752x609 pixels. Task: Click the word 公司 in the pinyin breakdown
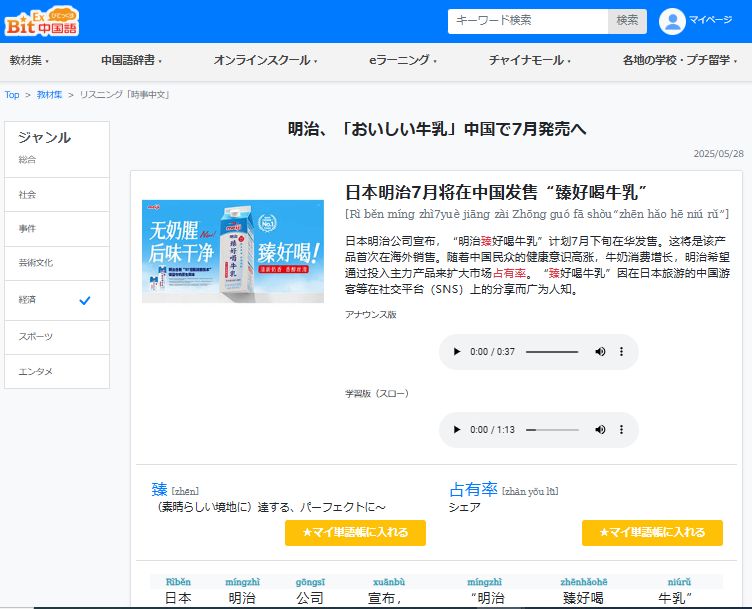[310, 598]
